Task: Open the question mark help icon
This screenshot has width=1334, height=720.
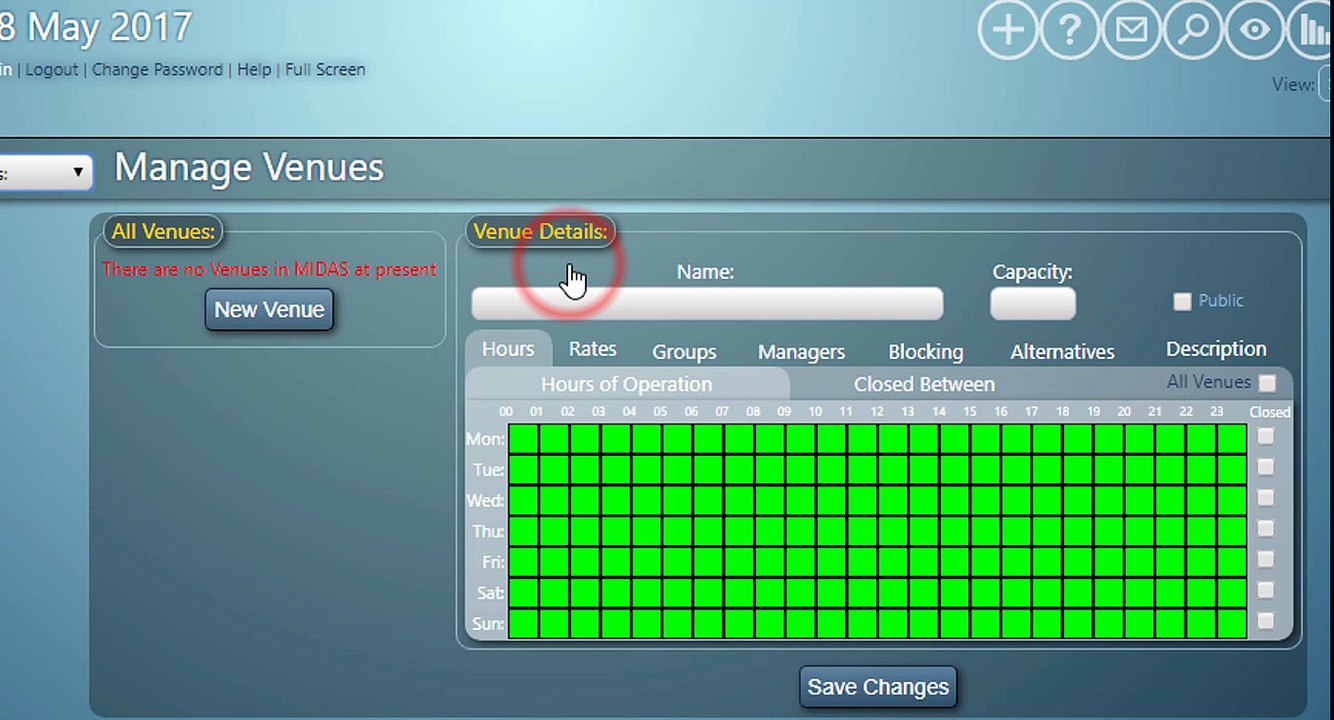Action: coord(1069,31)
